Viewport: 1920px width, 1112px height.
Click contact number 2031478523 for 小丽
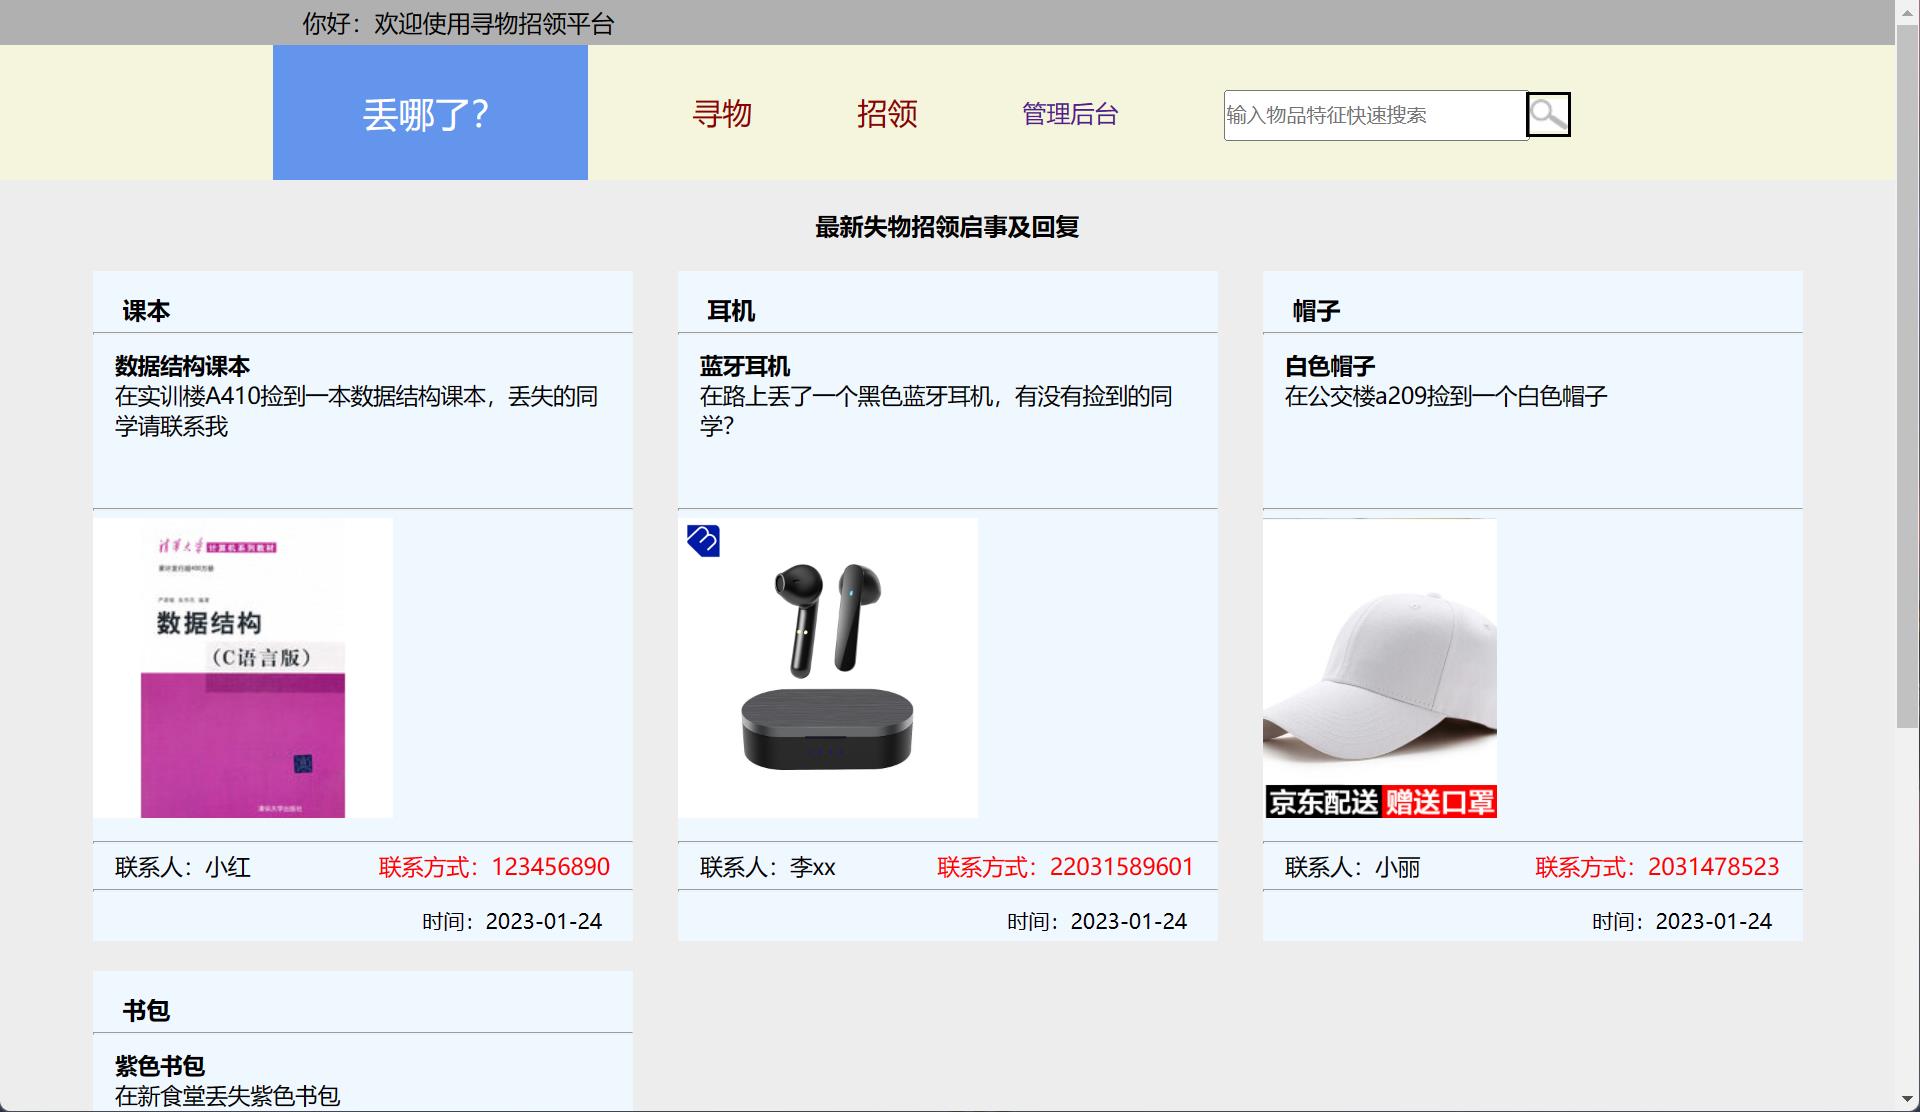point(1711,867)
